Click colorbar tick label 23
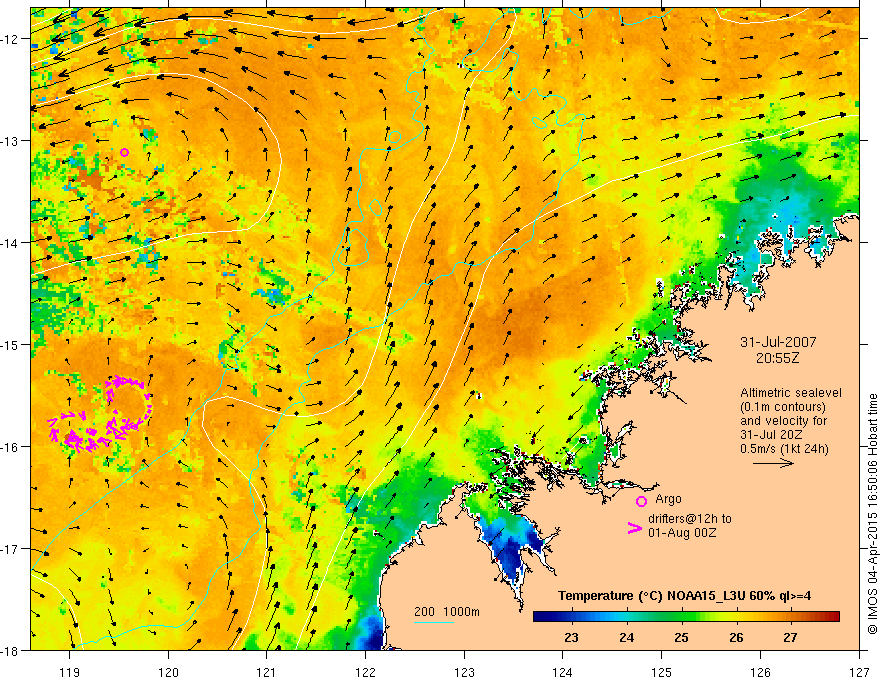 pyautogui.click(x=571, y=638)
